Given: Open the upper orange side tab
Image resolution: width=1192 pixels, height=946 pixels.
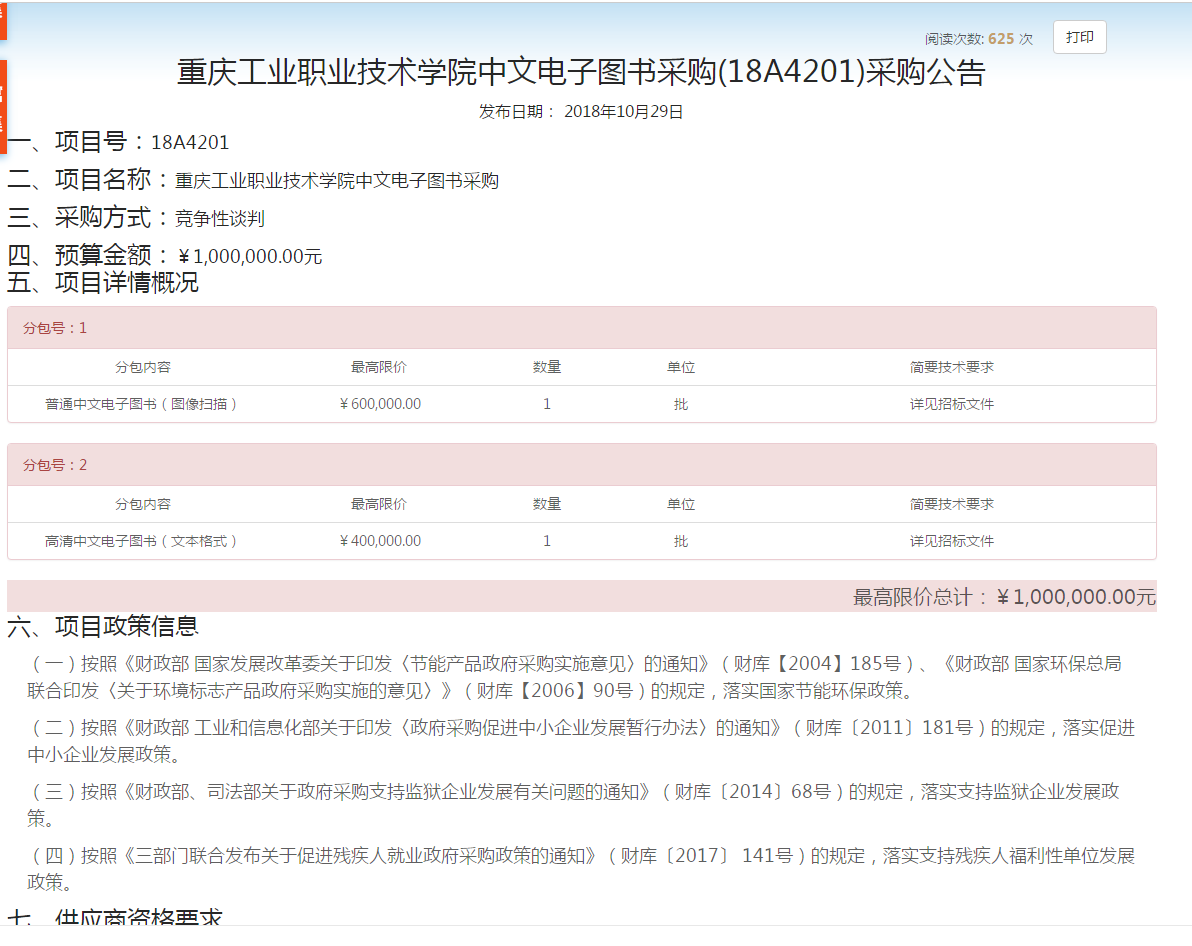Looking at the screenshot, I should click(x=3, y=19).
